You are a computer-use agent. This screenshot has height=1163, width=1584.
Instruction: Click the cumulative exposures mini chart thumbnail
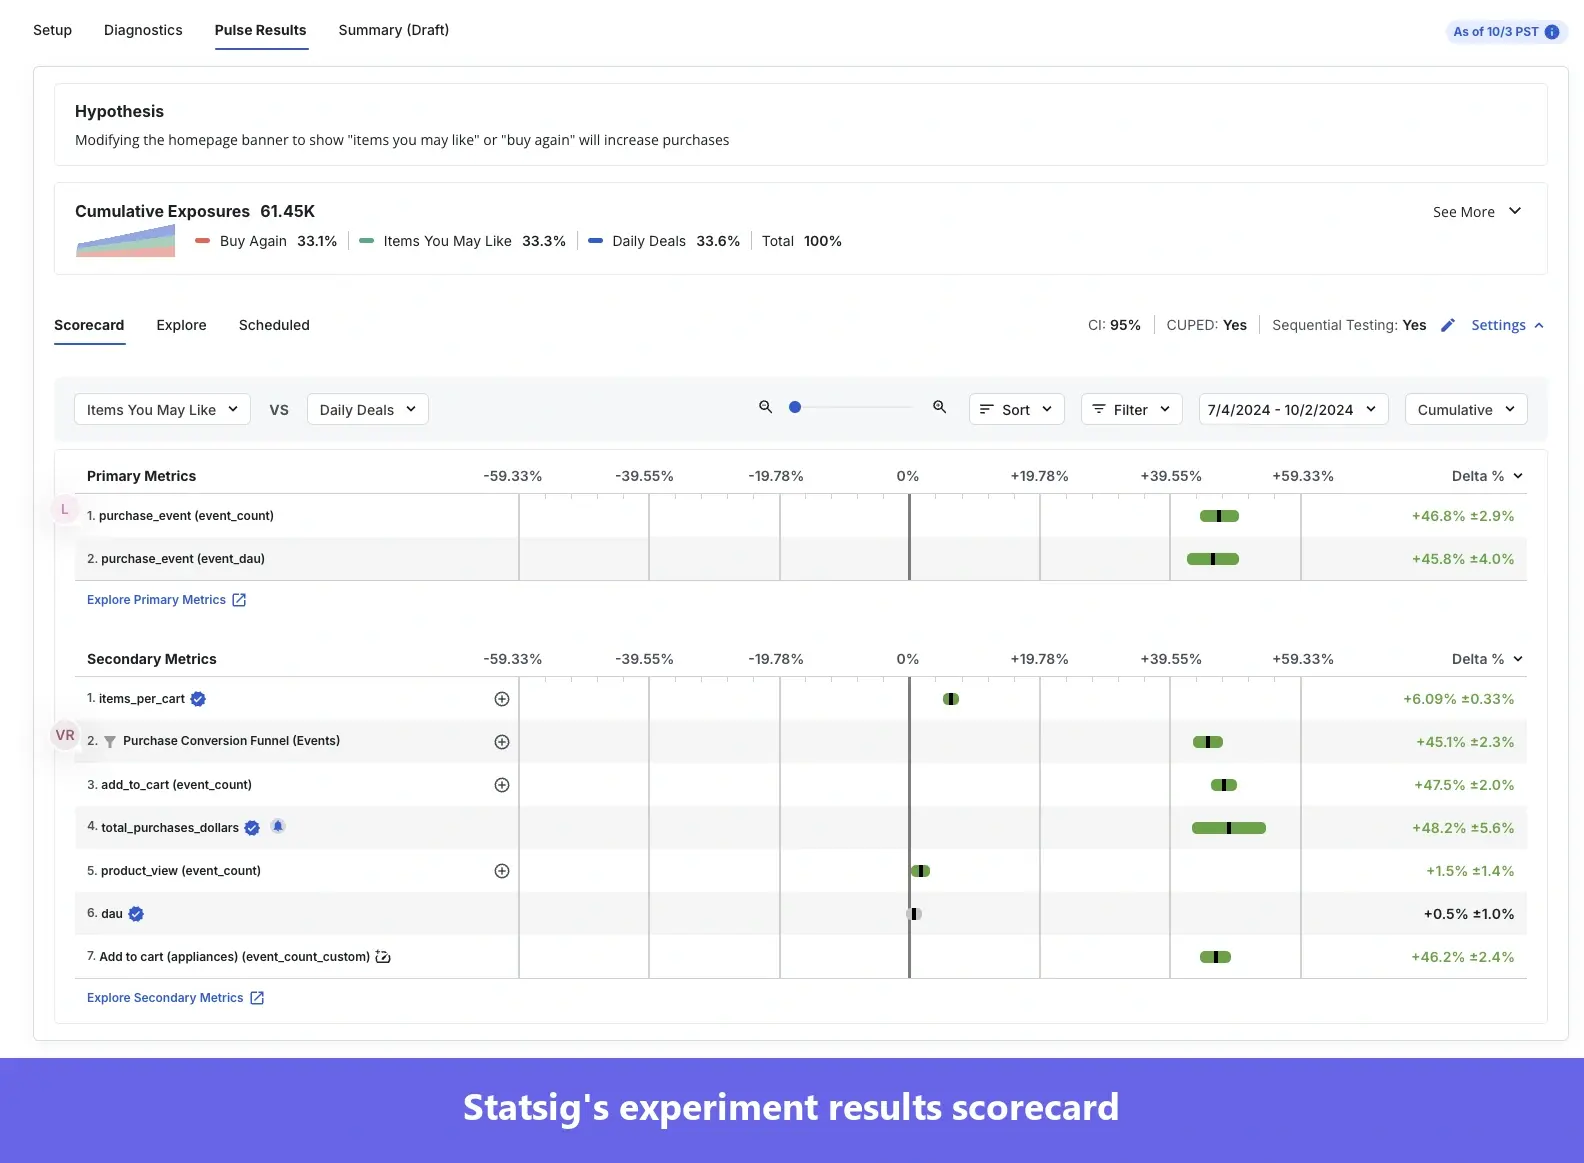pyautogui.click(x=126, y=241)
